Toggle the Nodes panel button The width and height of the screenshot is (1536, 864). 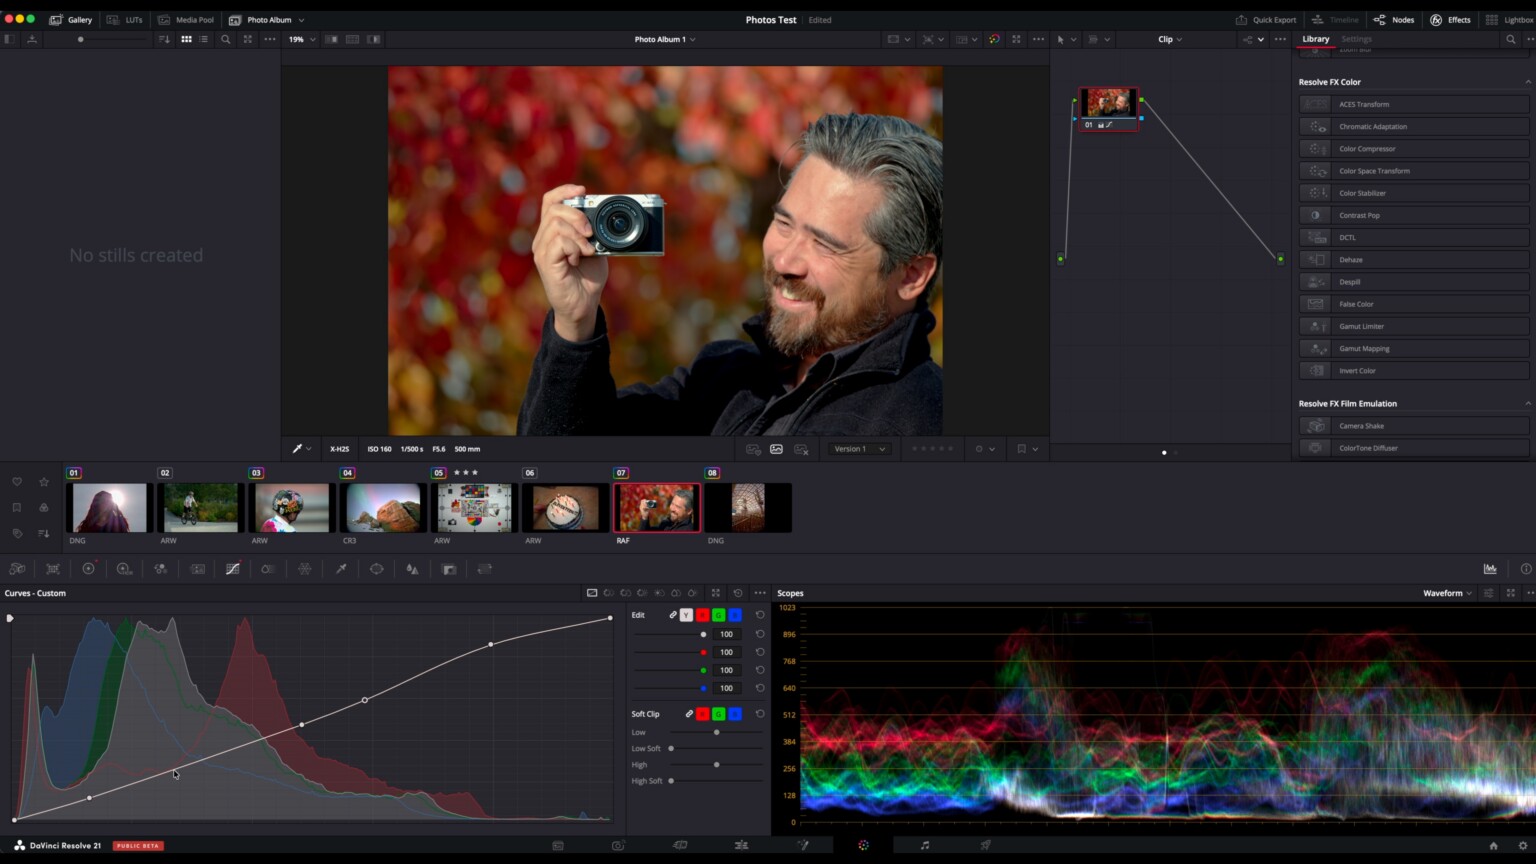pos(1394,19)
